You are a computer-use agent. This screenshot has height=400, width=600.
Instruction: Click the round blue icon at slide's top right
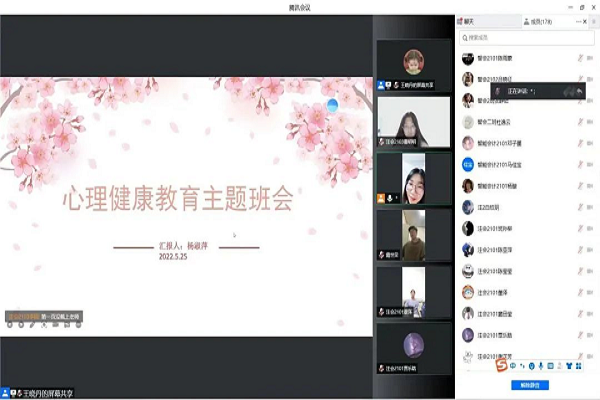click(x=331, y=101)
